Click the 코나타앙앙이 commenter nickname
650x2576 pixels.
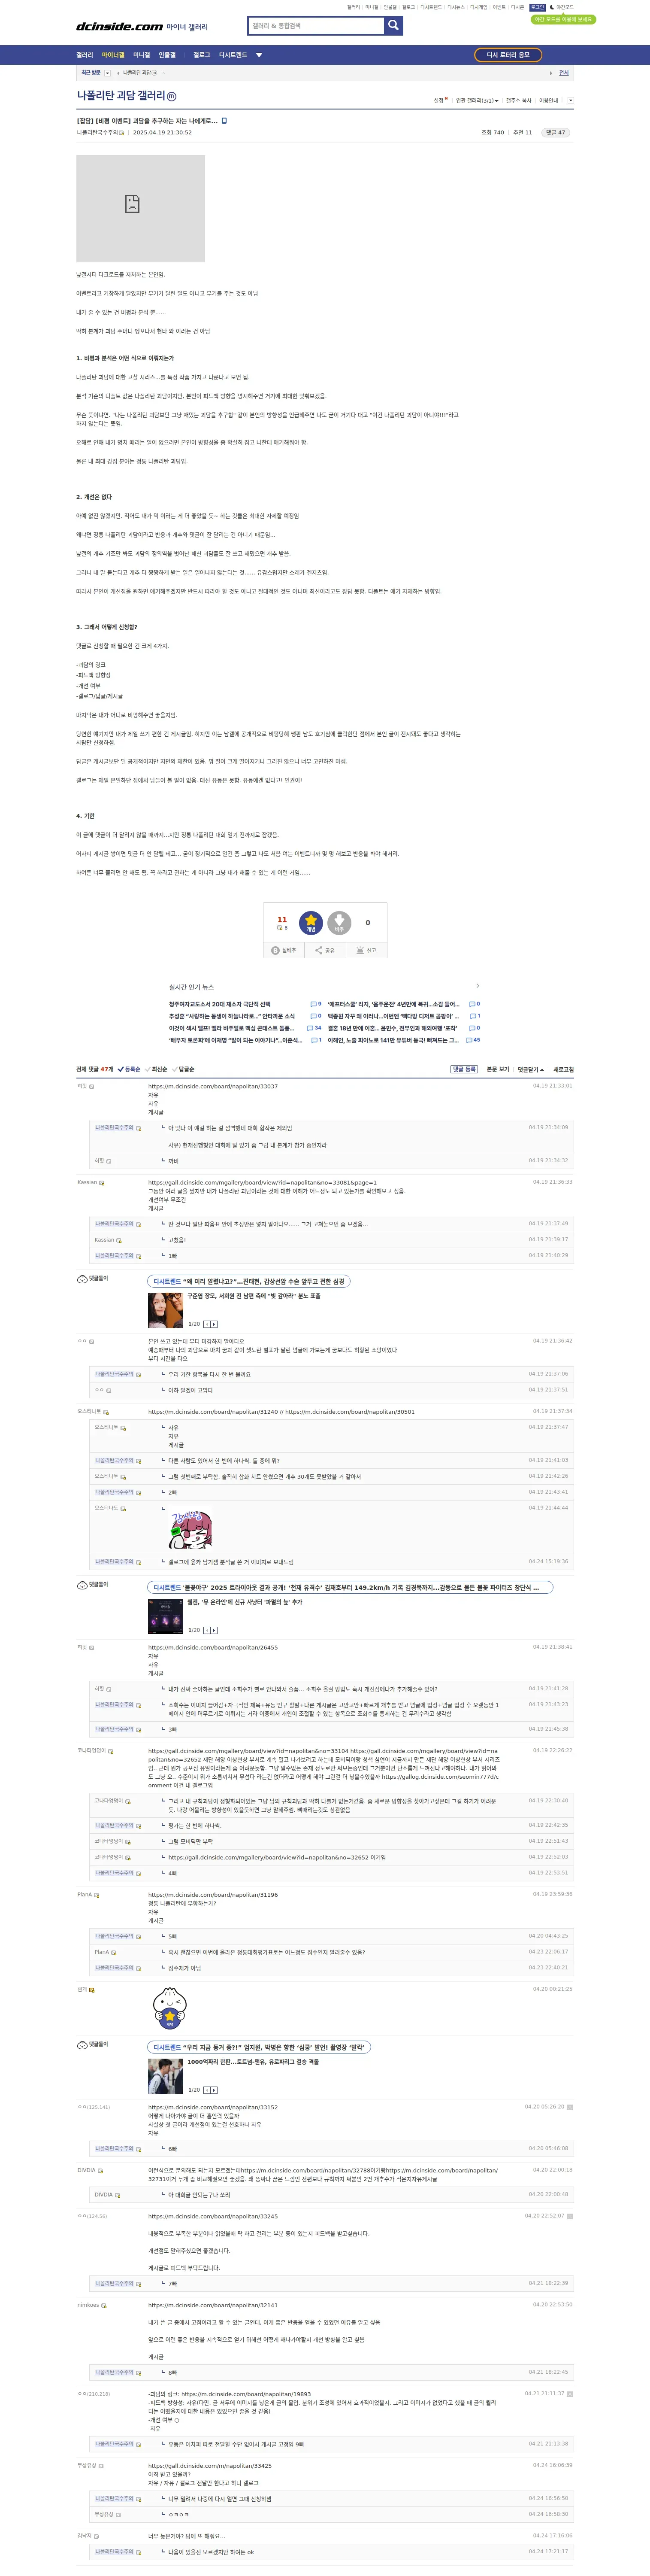(x=92, y=1750)
